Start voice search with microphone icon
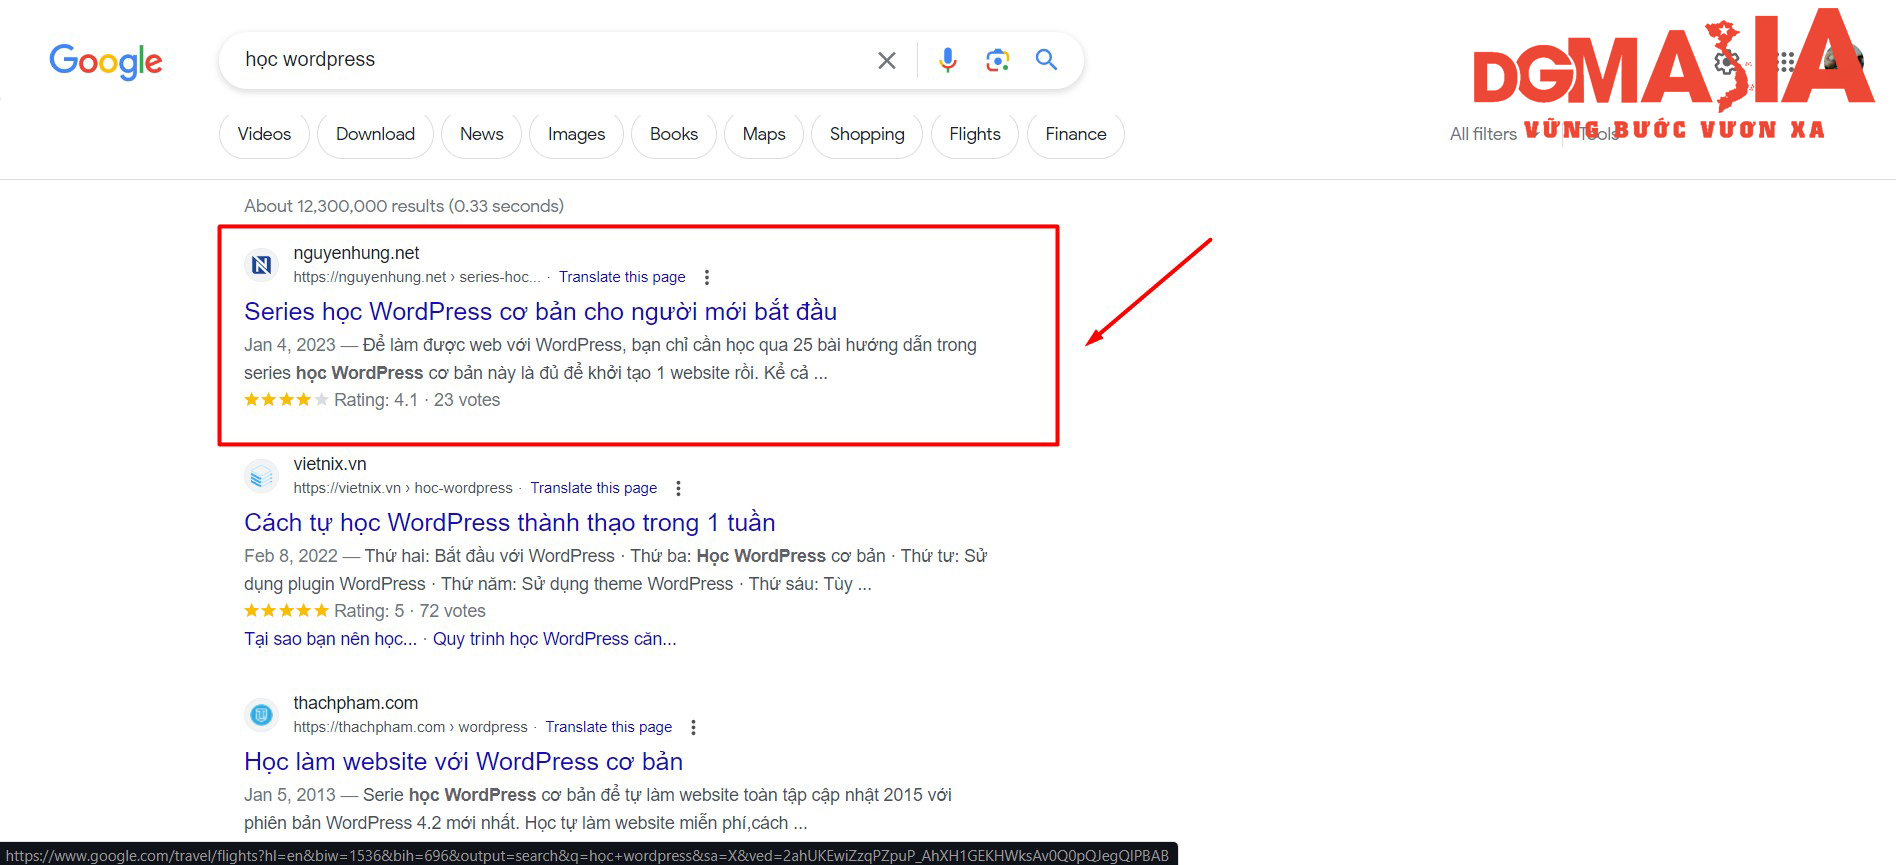This screenshot has width=1896, height=865. [948, 60]
